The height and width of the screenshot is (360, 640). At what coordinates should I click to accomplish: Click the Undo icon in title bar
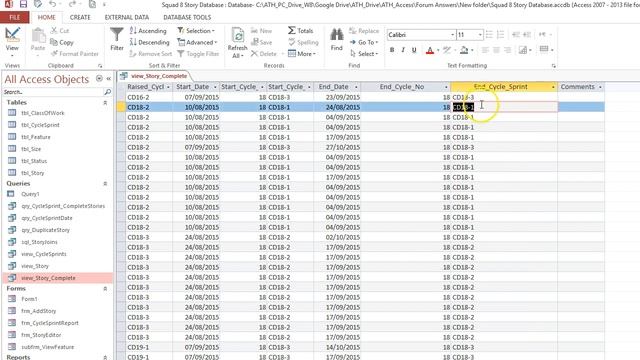click(x=52, y=4)
